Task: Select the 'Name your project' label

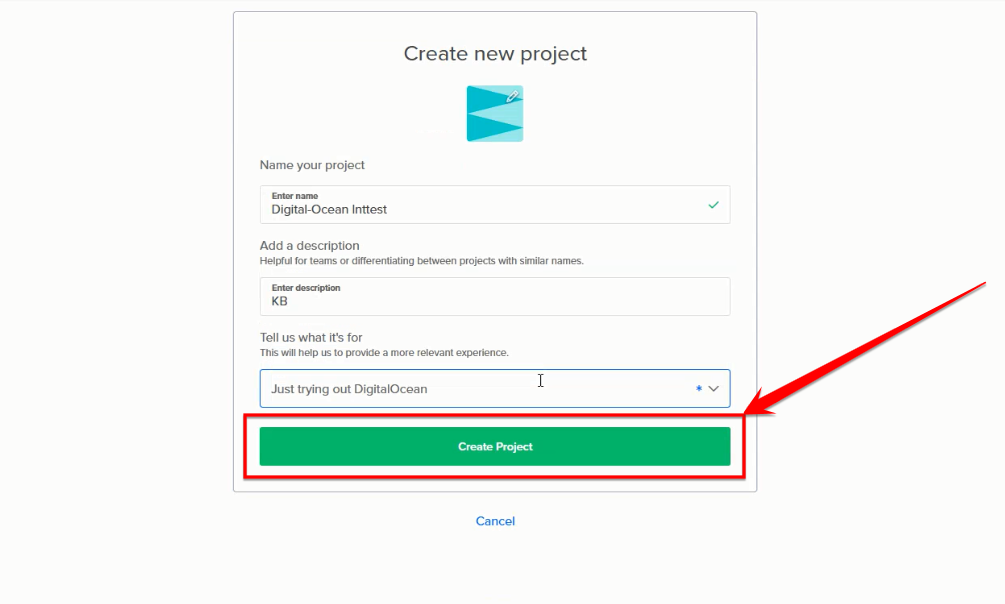Action: tap(312, 165)
